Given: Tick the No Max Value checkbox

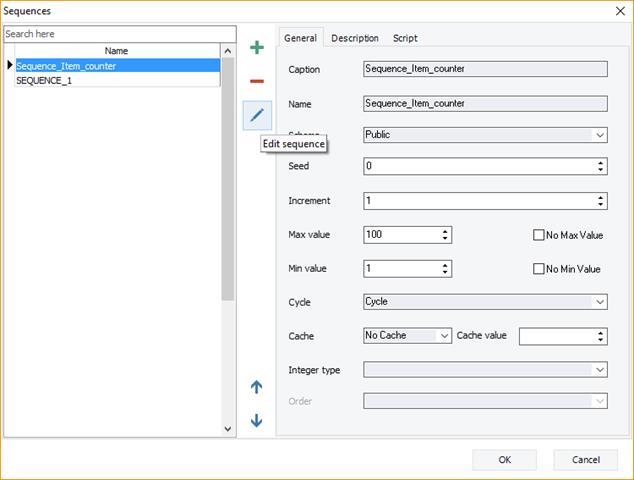Looking at the screenshot, I should pos(539,235).
